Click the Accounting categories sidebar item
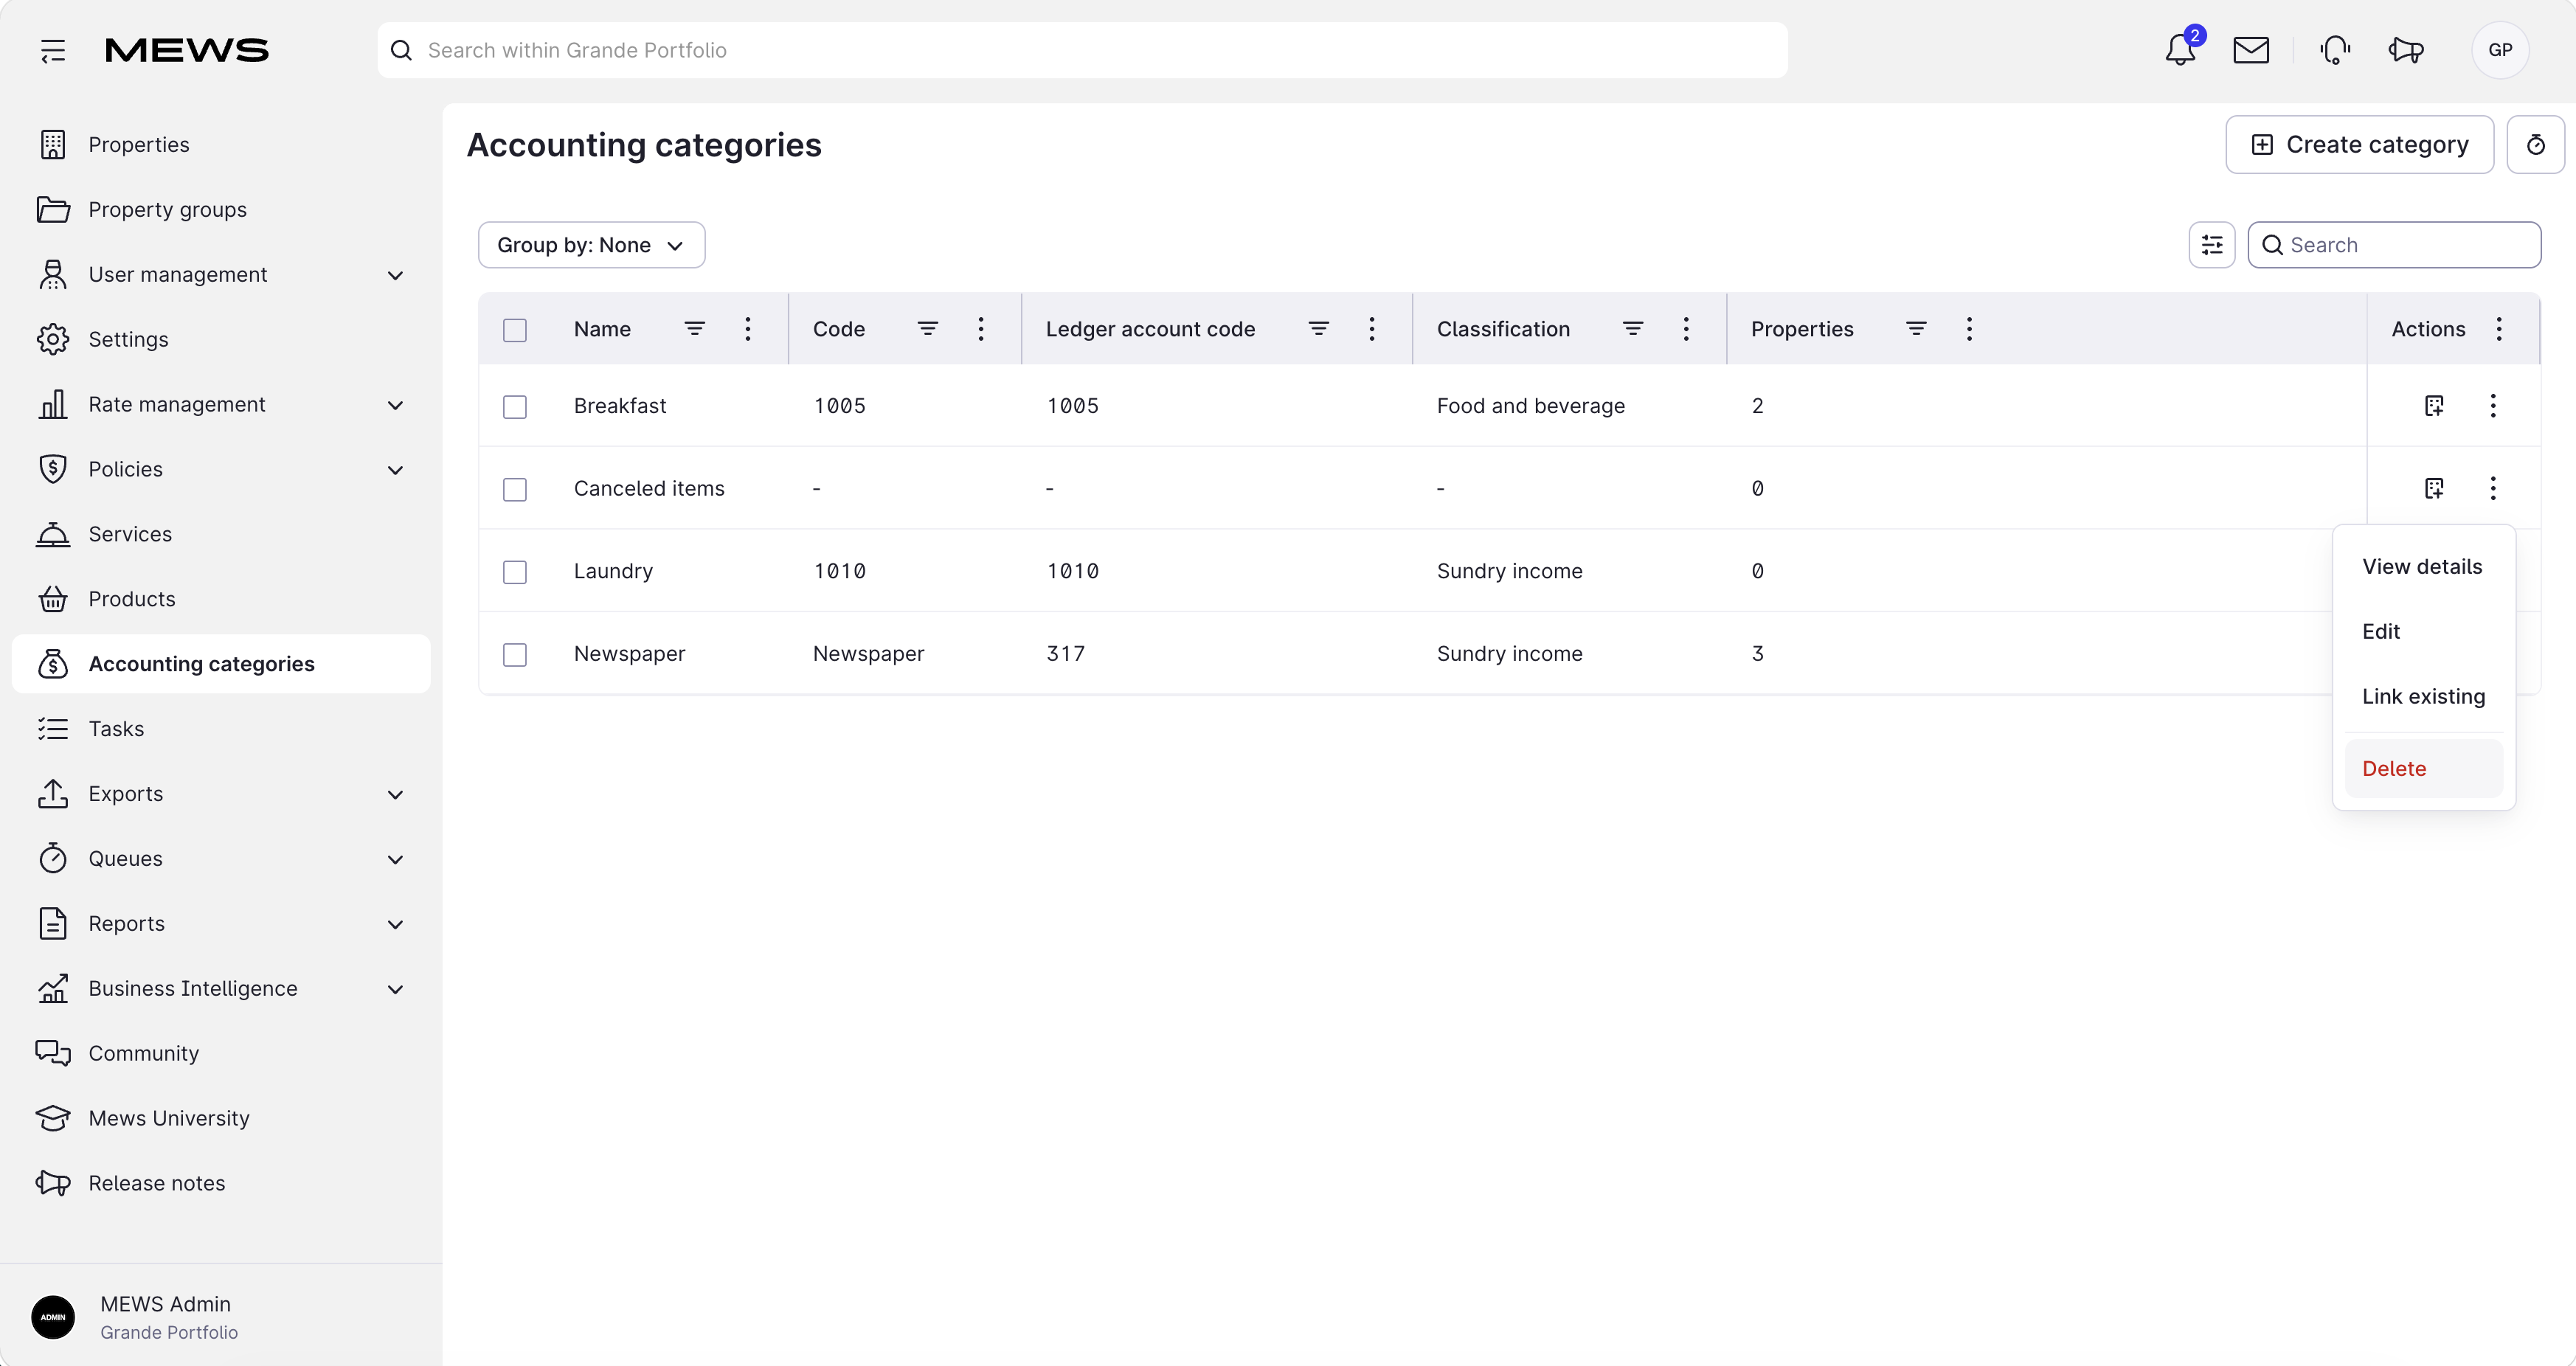This screenshot has height=1366, width=2576. [x=221, y=664]
